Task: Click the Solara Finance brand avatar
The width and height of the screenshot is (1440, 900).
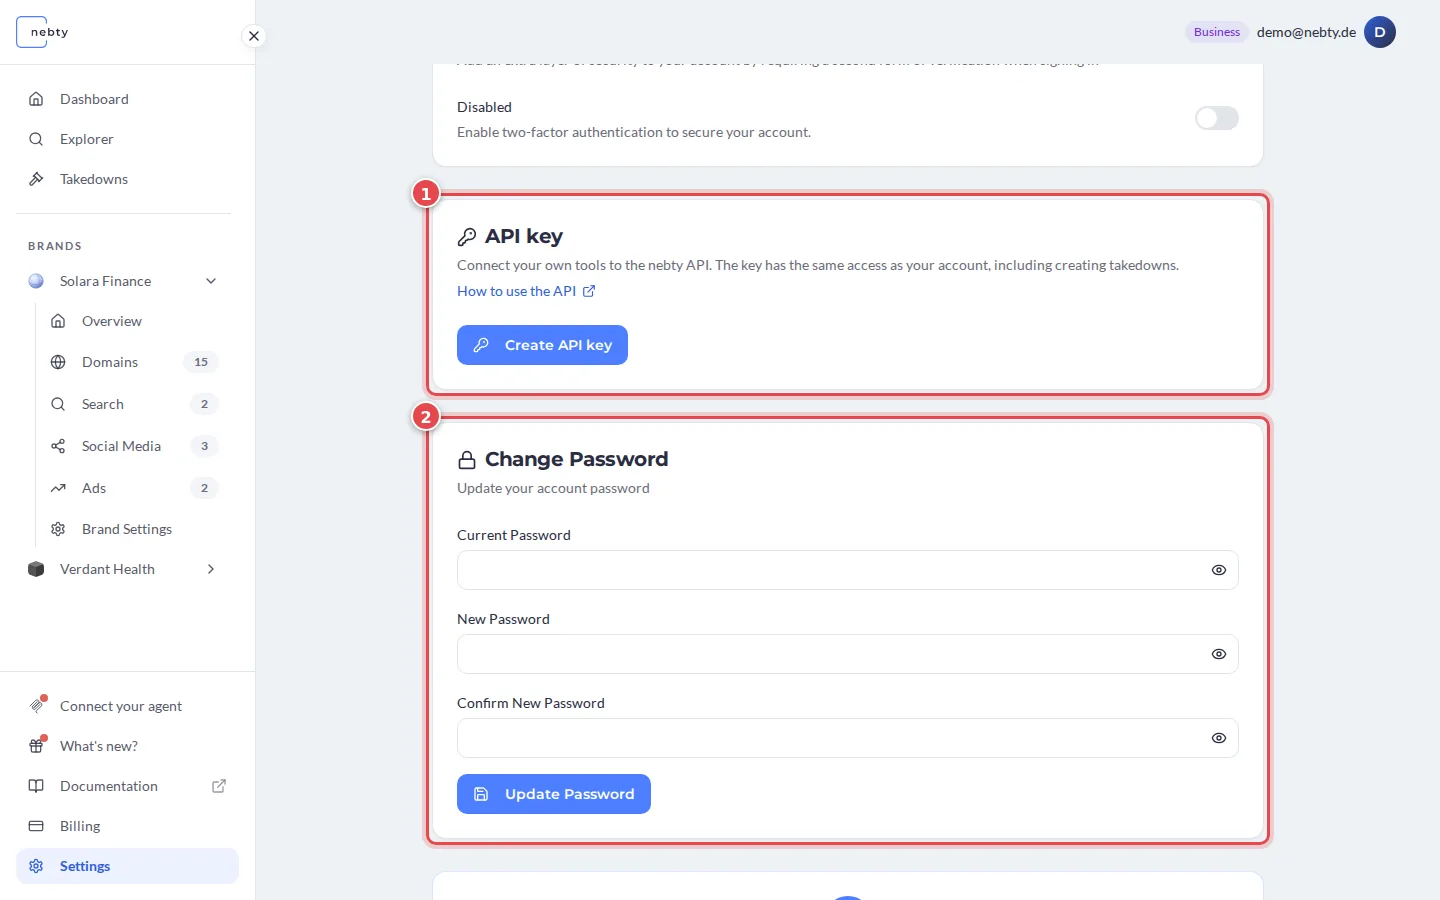Action: click(36, 281)
